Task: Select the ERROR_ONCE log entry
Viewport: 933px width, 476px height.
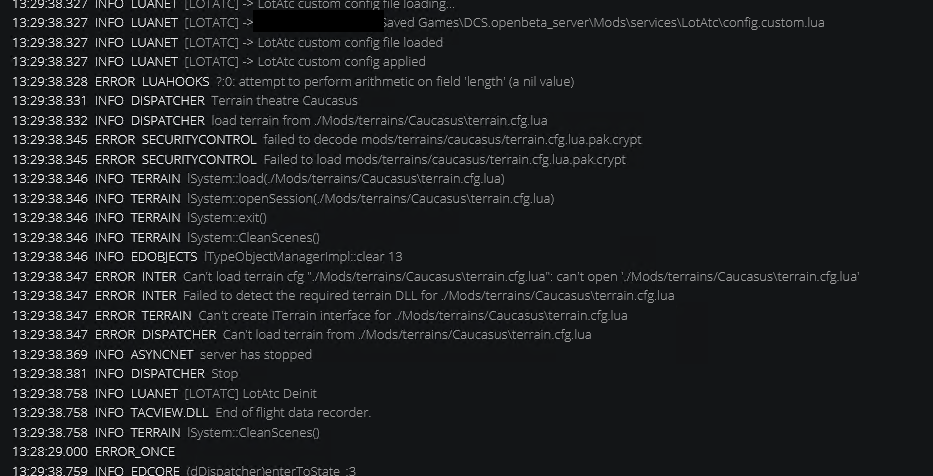Action: (93, 452)
